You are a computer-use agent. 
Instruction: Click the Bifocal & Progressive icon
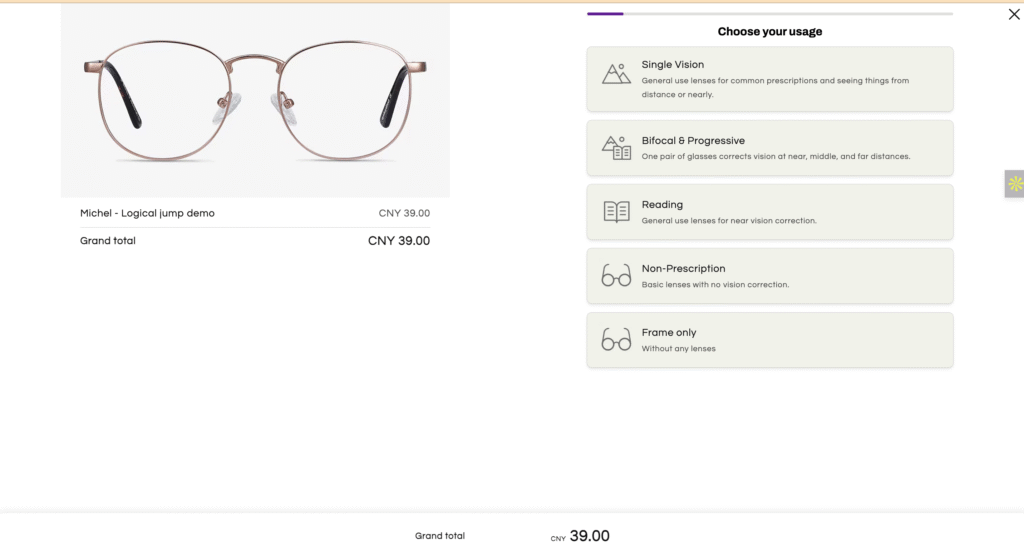coord(616,148)
